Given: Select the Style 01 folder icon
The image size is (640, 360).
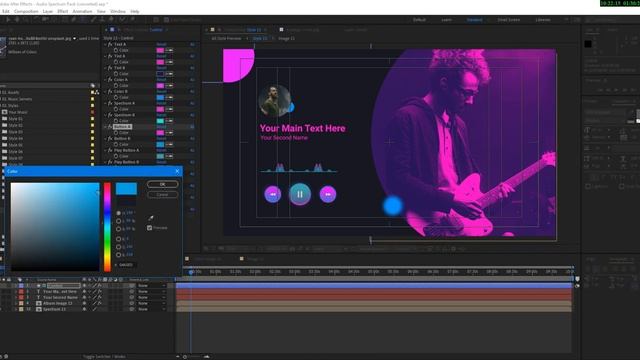Looking at the screenshot, I should tap(5, 119).
